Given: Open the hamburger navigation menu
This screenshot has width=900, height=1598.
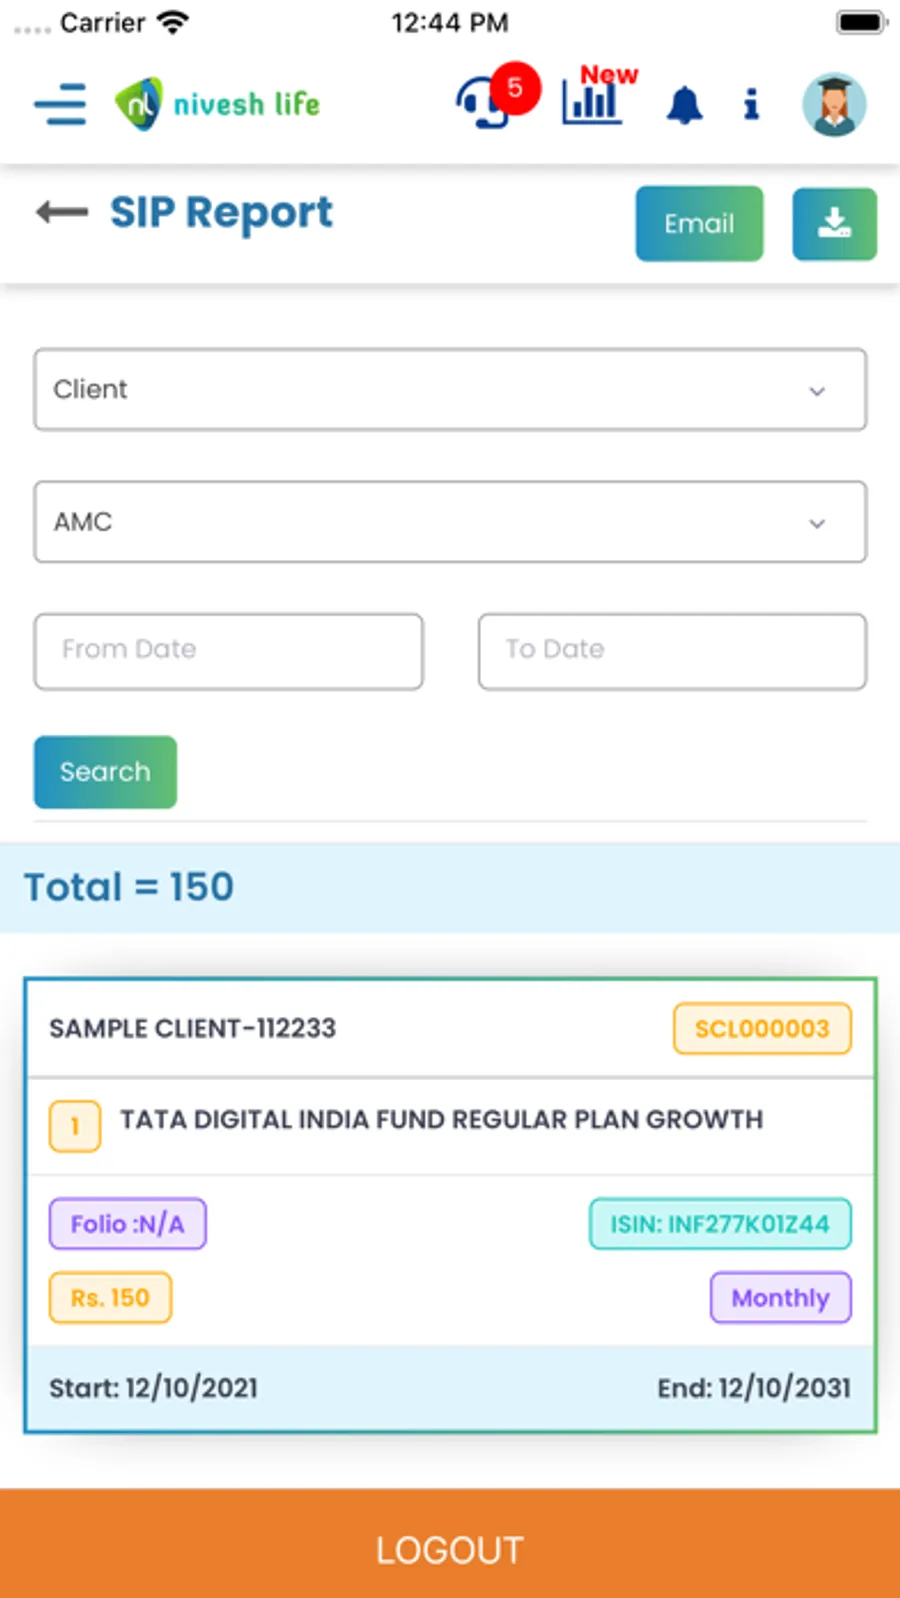Looking at the screenshot, I should tap(60, 104).
